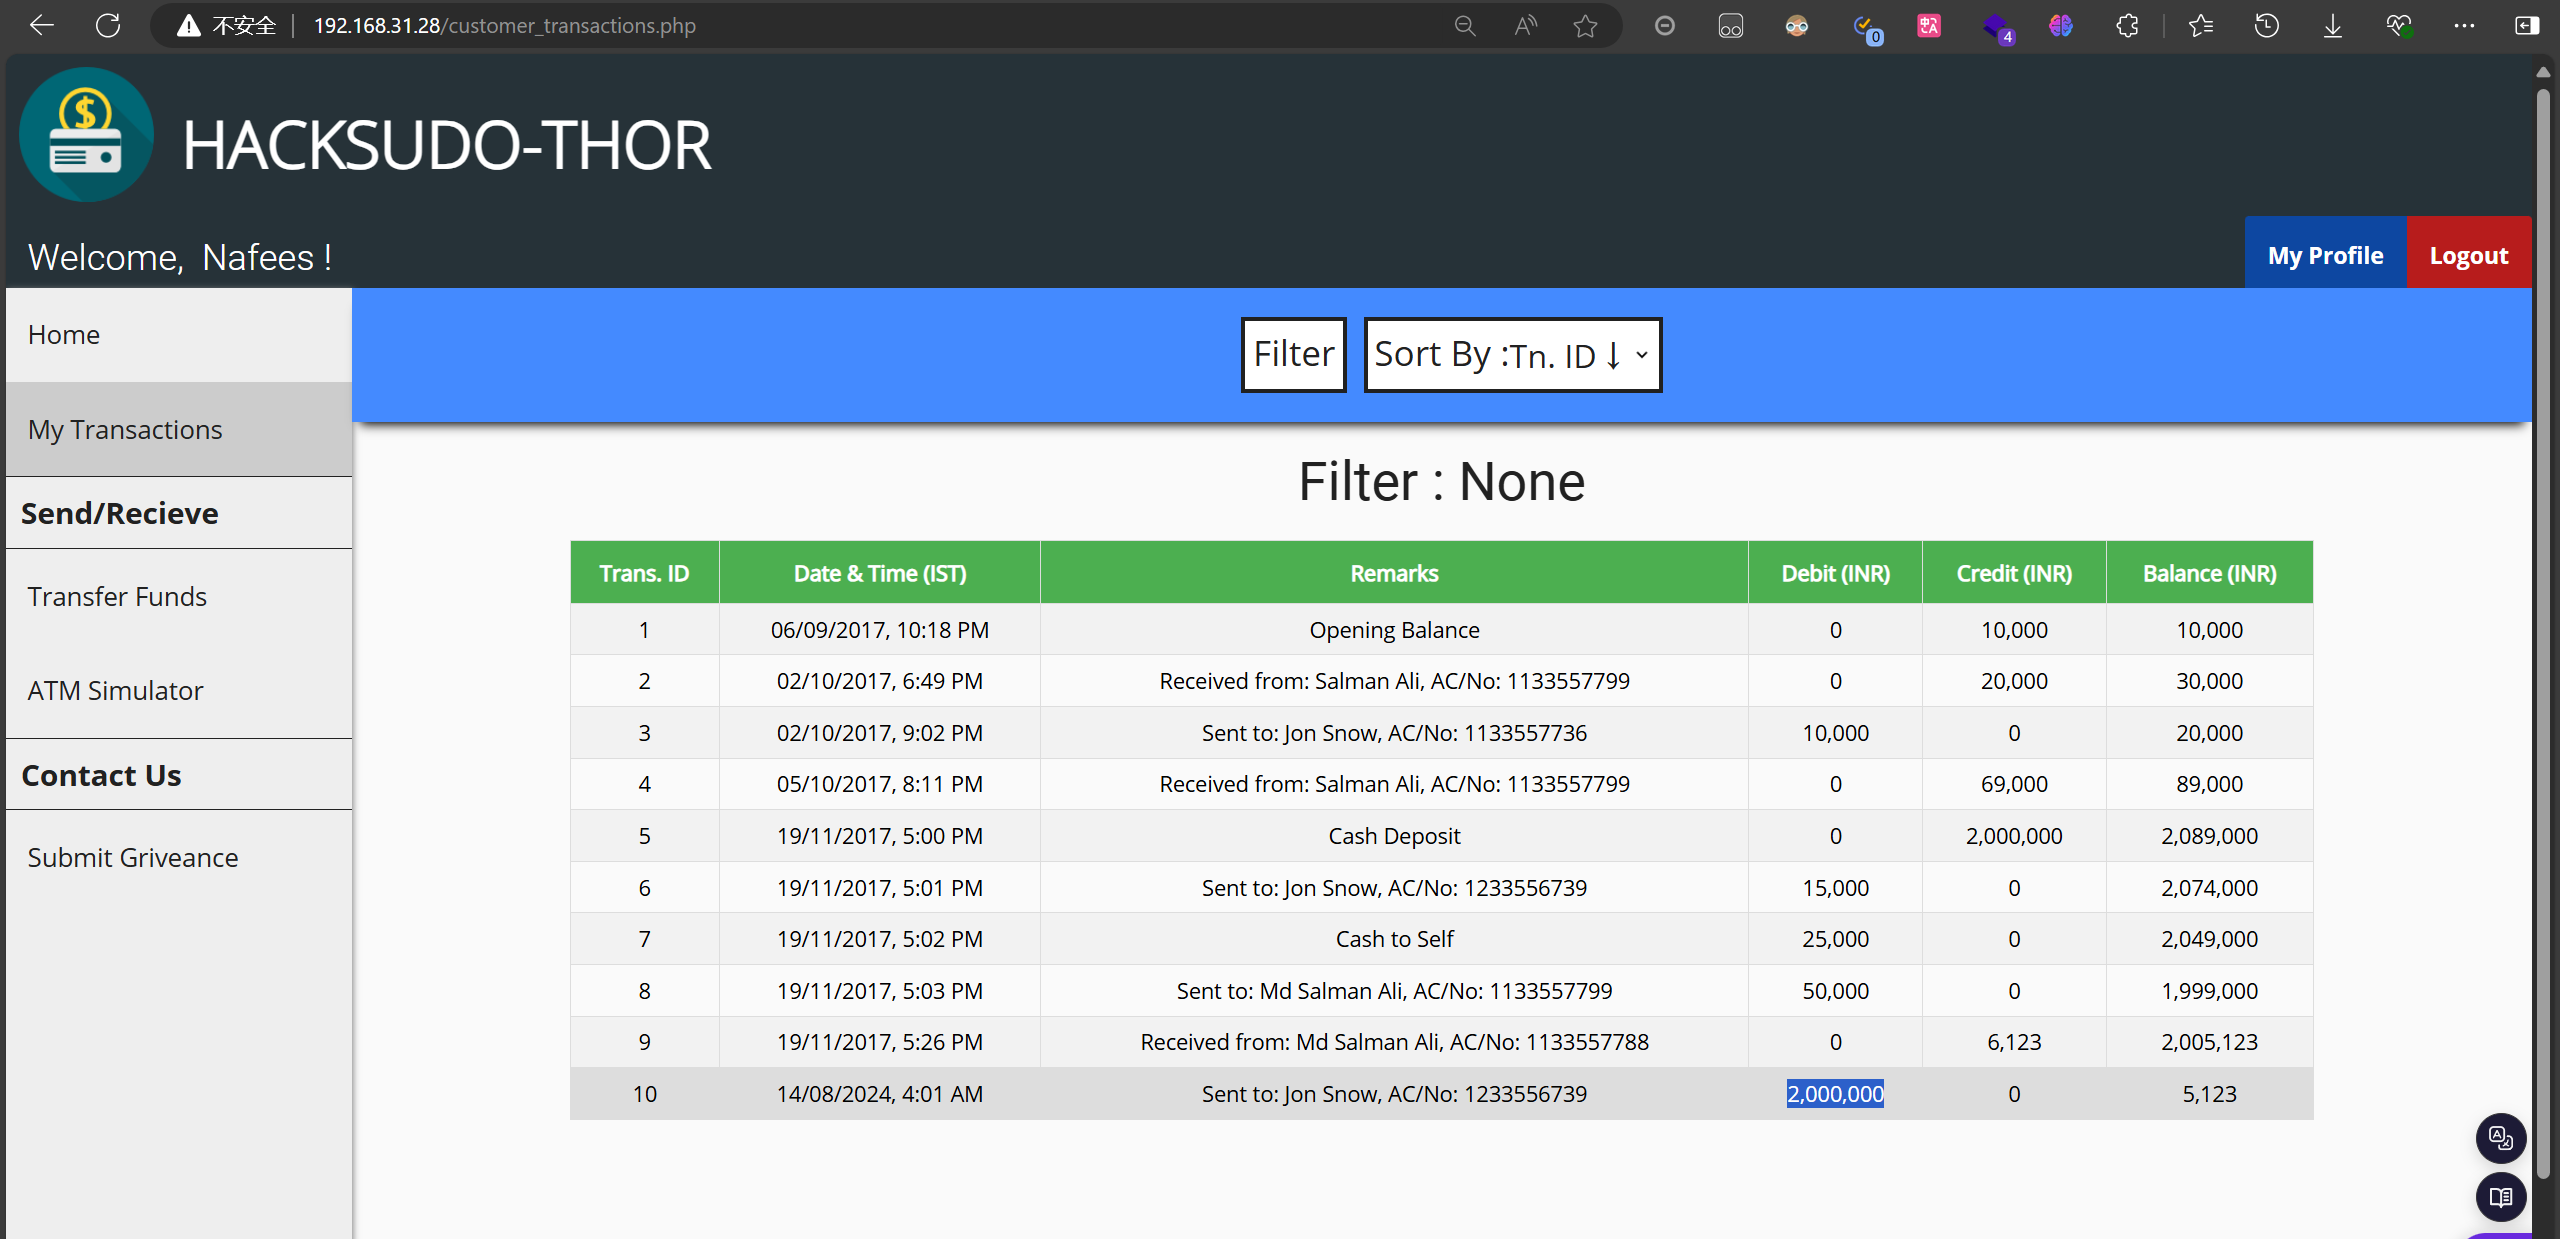This screenshot has width=2560, height=1239.
Task: Click the Opening Balance remark cell
Action: [x=1394, y=630]
